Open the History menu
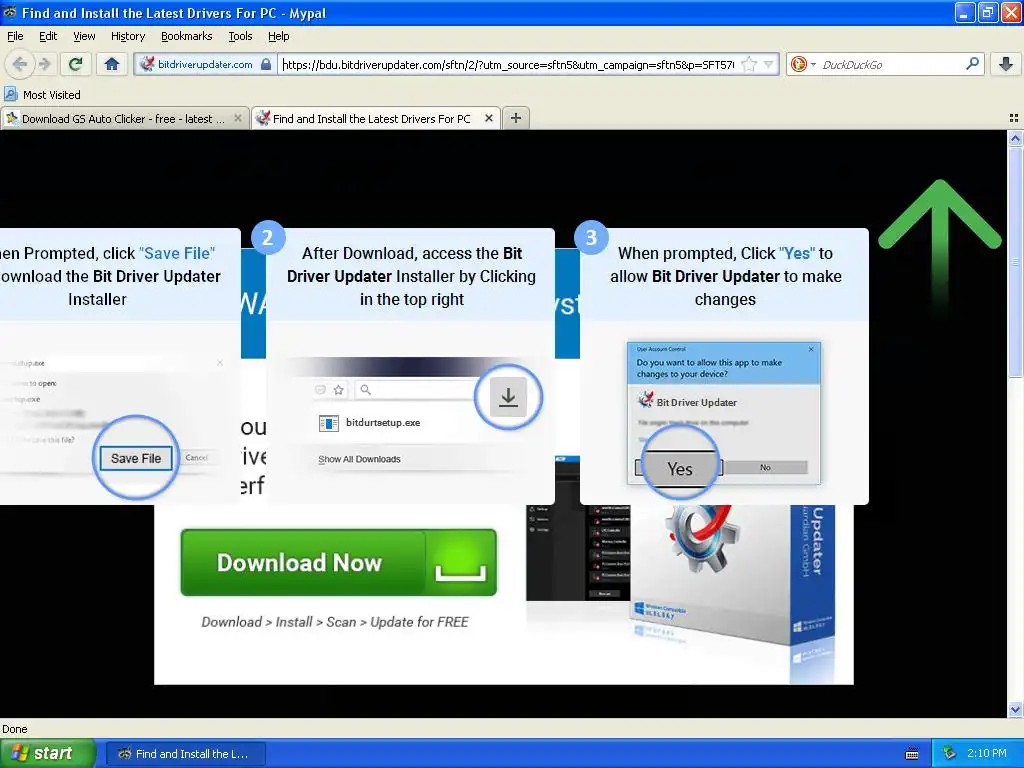This screenshot has height=768, width=1024. (x=127, y=36)
